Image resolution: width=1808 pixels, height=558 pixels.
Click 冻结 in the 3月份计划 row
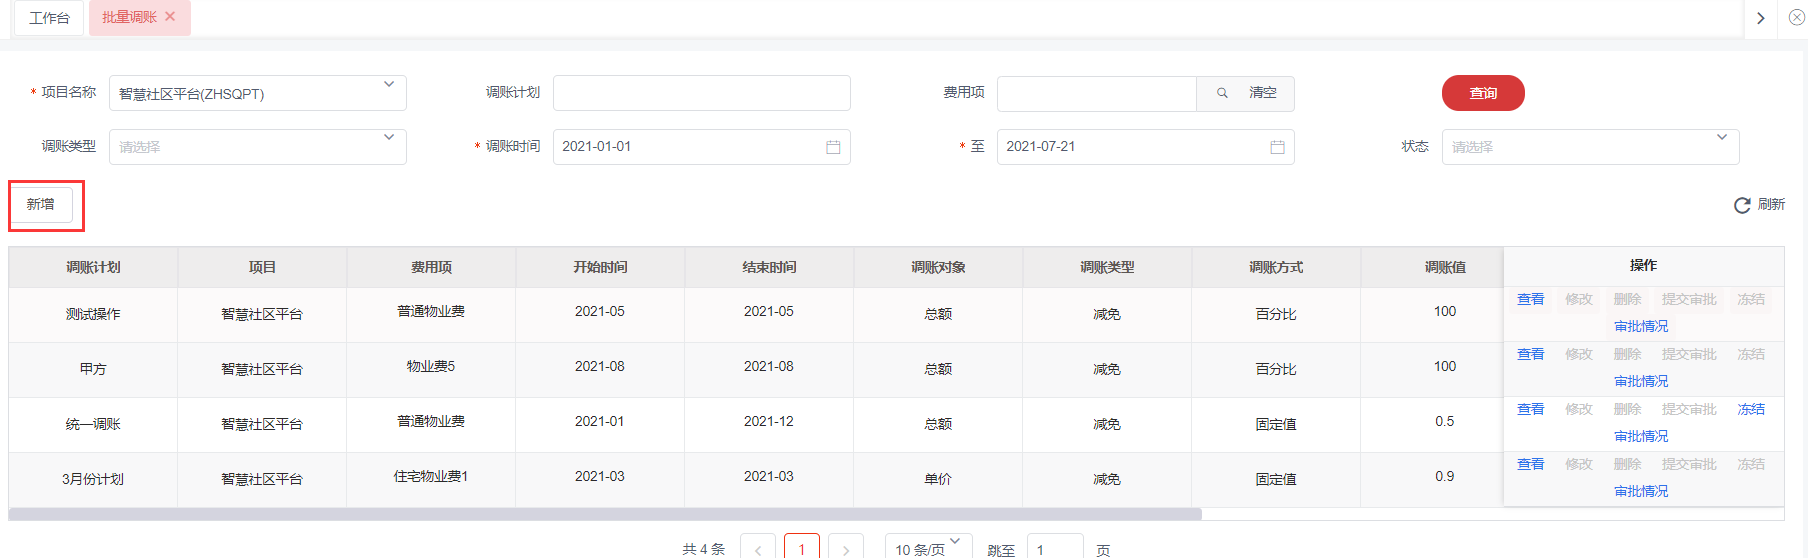click(1751, 464)
